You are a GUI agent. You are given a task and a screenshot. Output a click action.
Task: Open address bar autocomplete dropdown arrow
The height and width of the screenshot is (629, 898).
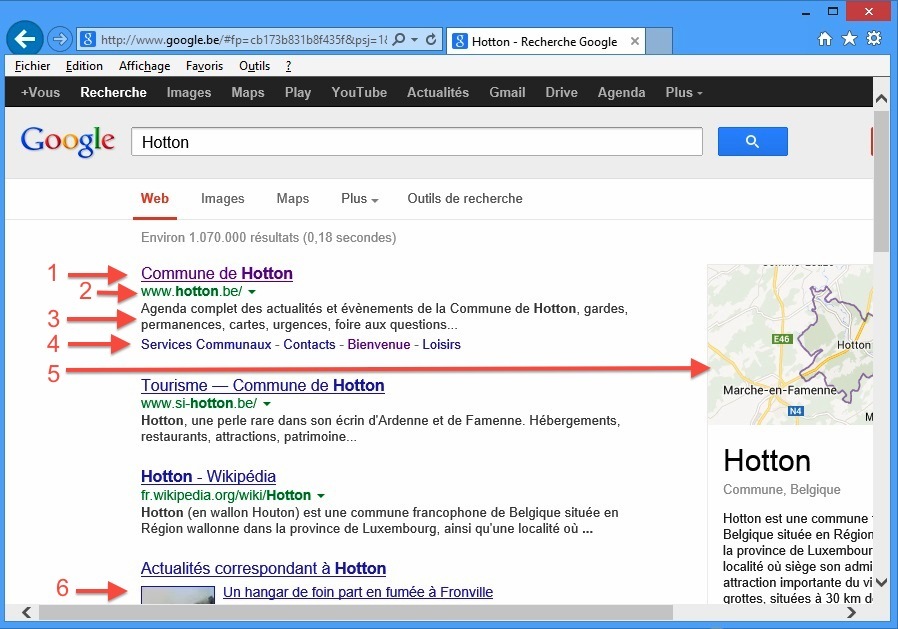tap(415, 40)
